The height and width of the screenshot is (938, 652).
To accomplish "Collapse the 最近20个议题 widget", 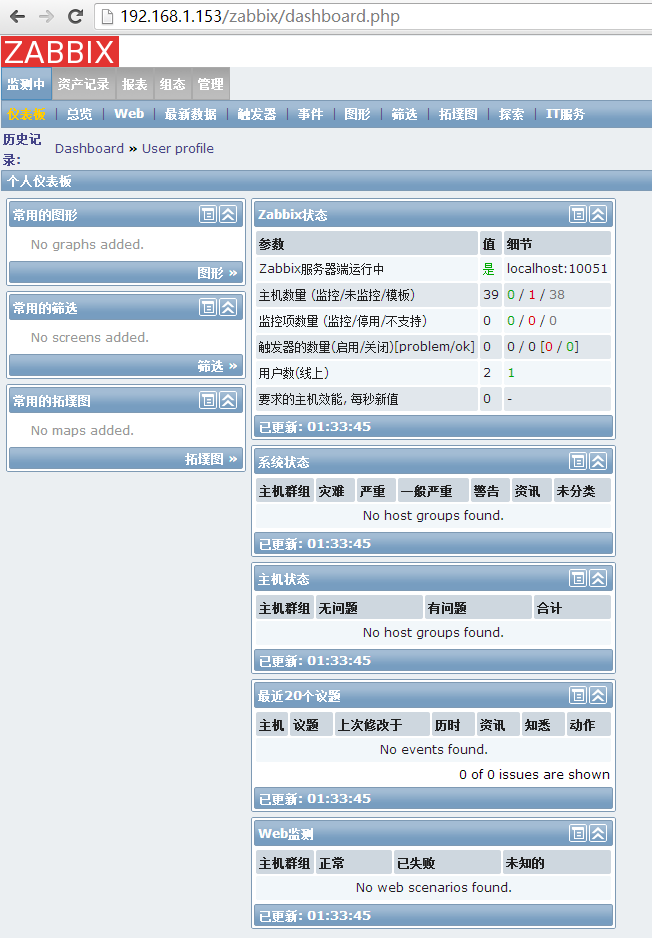I will (598, 695).
